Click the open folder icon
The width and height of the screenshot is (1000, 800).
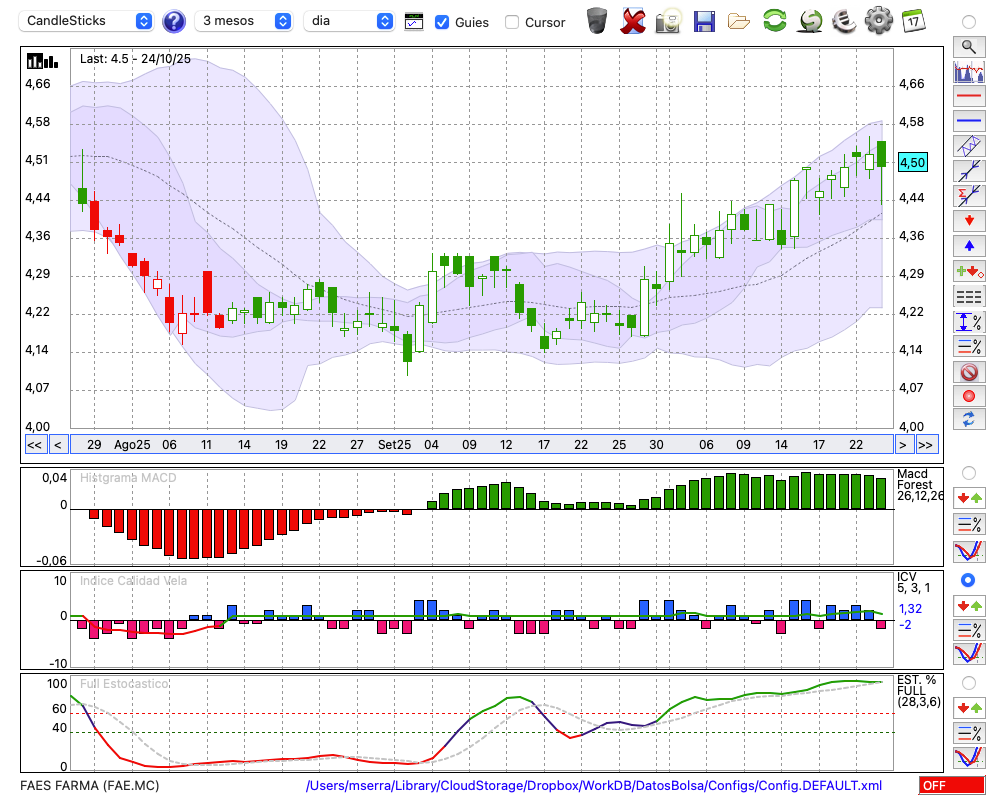739,22
